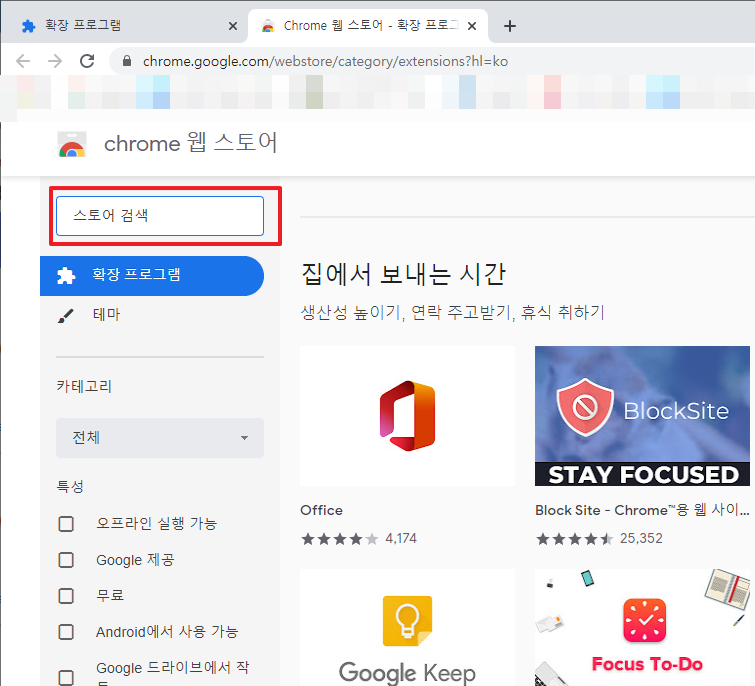This screenshot has width=755, height=686.
Task: Click the Office 4,174 star rating
Action: [359, 538]
